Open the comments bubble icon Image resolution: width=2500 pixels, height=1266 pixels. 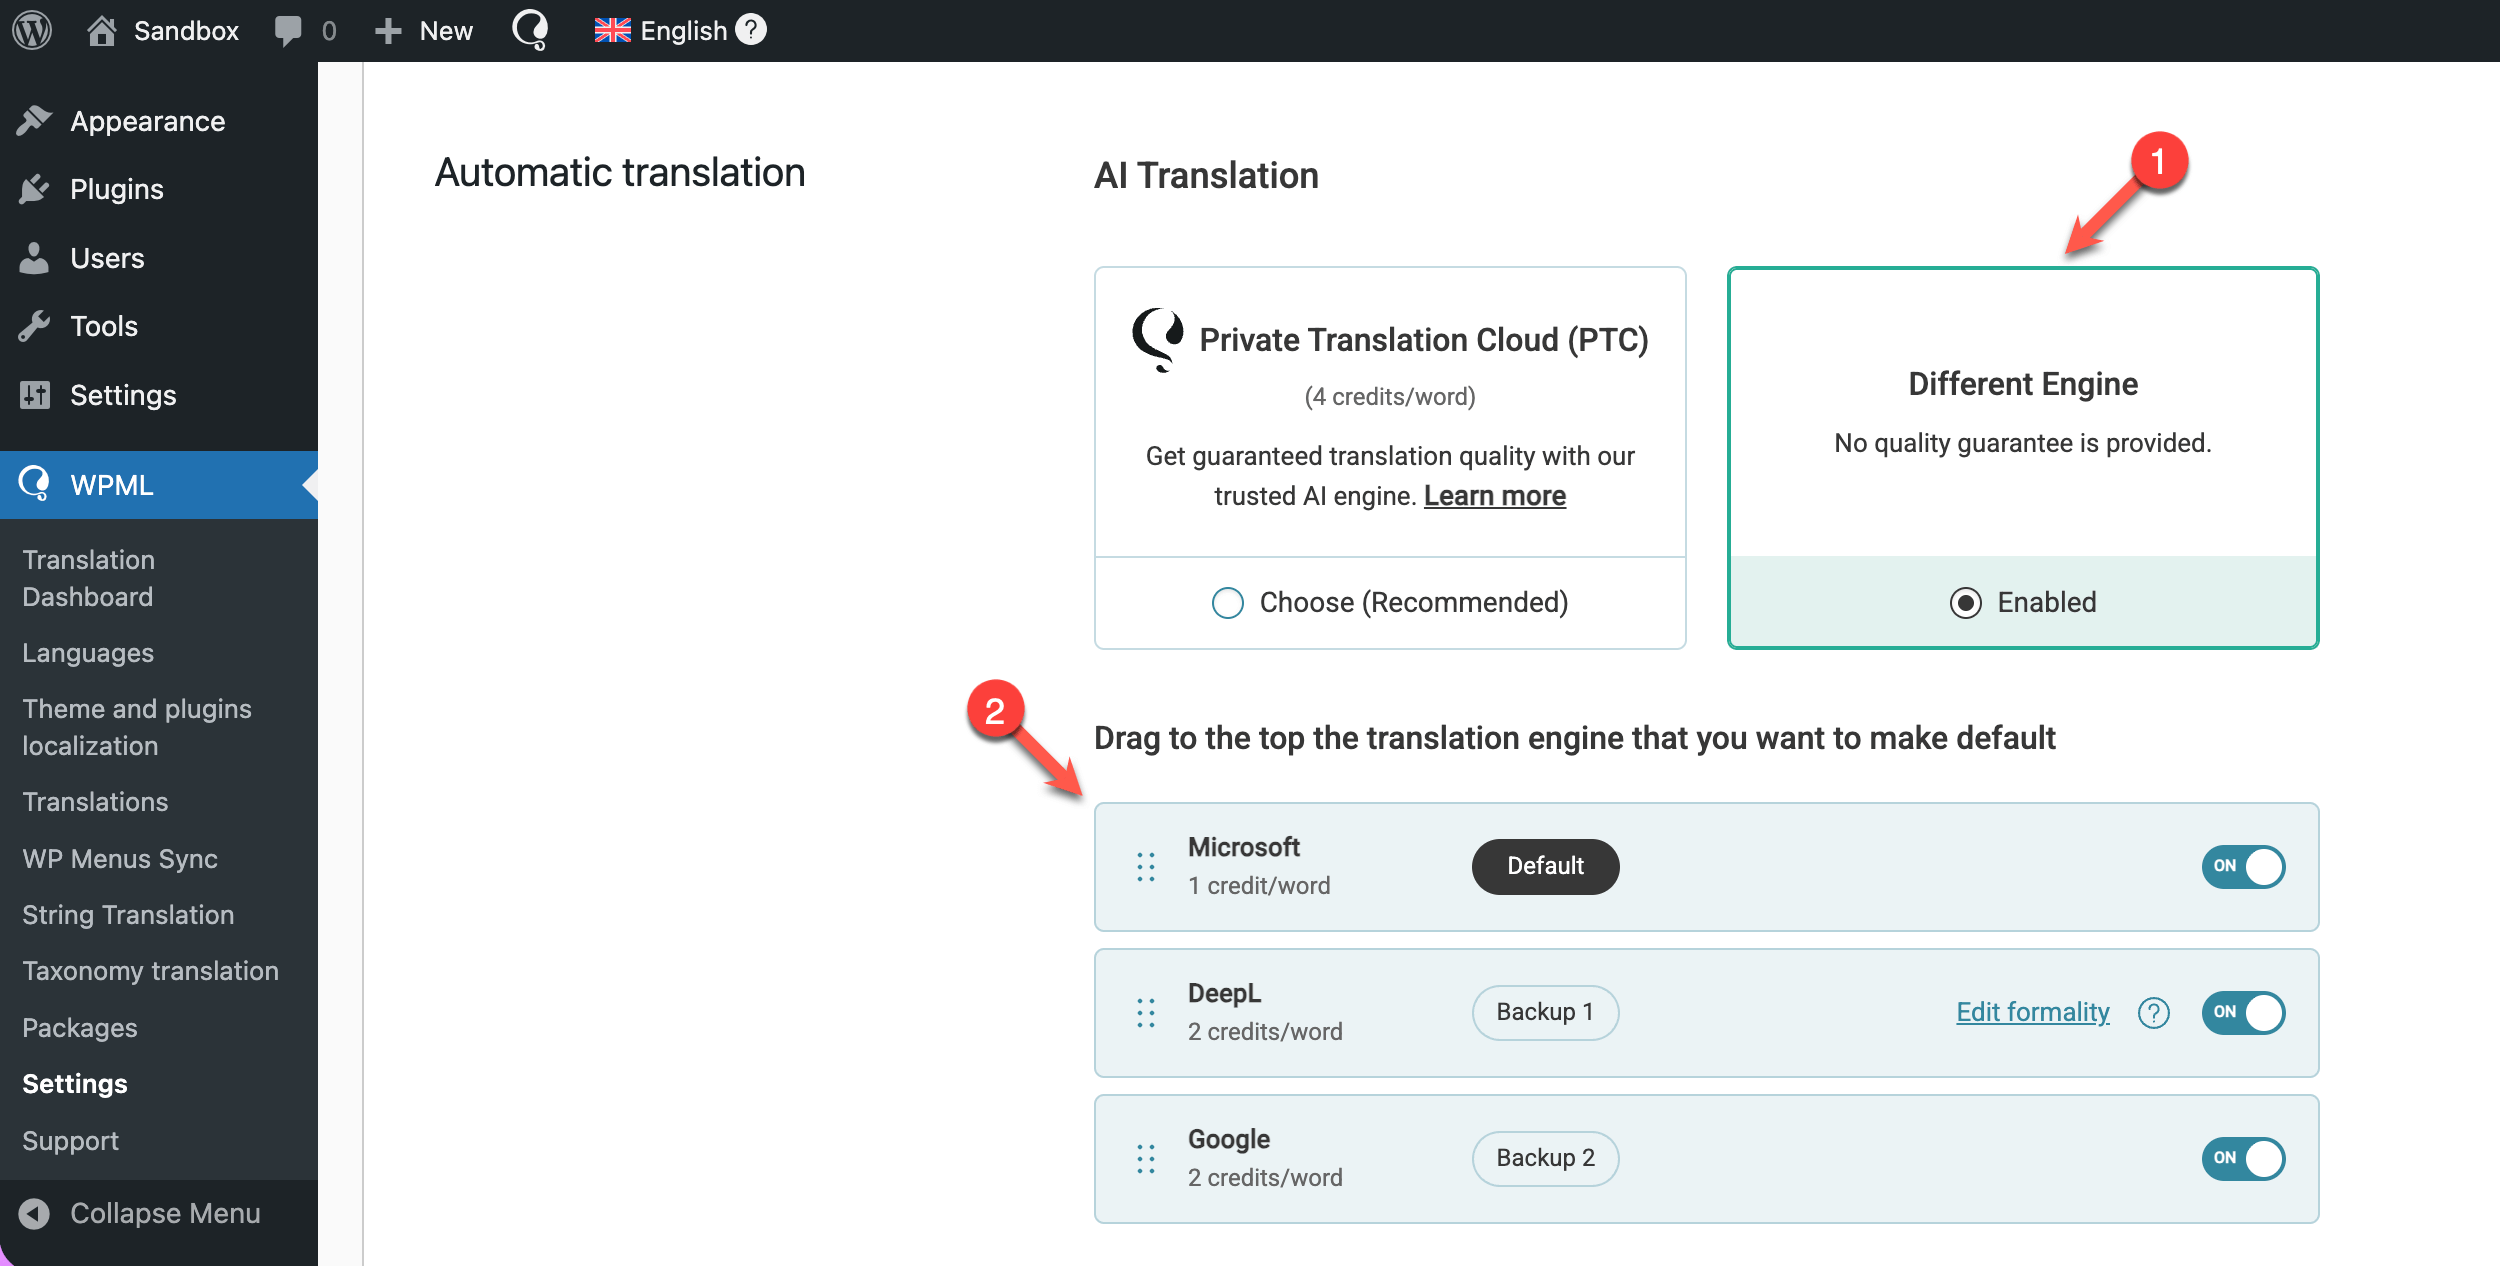tap(288, 30)
